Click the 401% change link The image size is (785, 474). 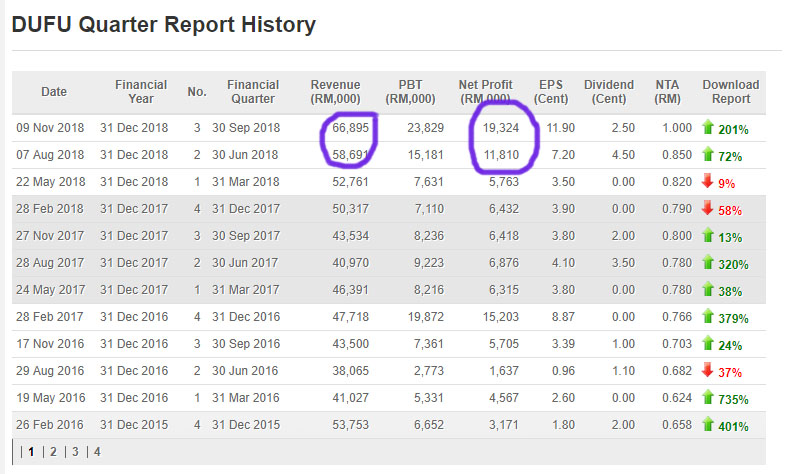pos(733,427)
